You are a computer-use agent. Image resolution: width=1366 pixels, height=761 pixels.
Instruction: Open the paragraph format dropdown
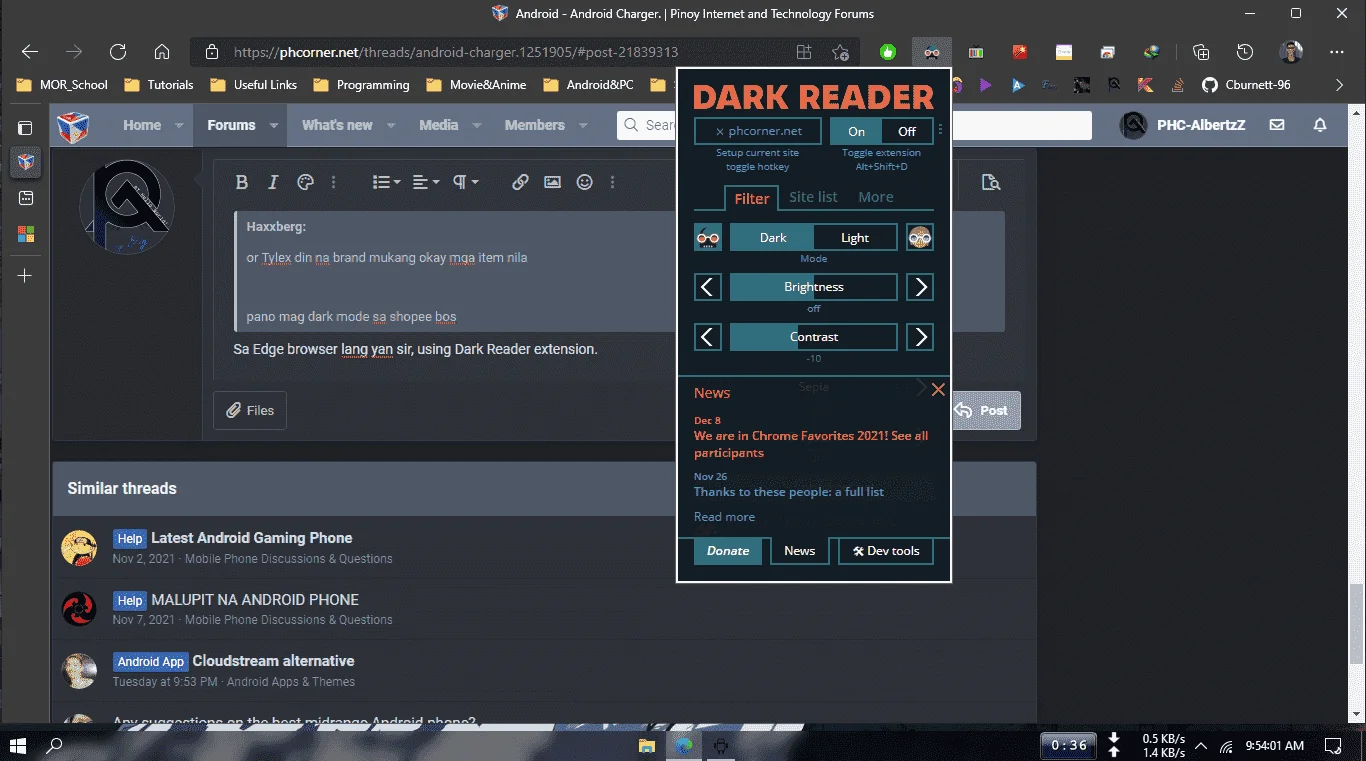[x=466, y=182]
